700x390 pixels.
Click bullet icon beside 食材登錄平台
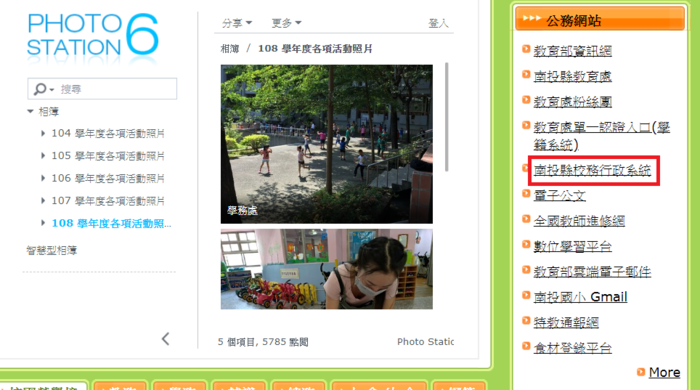(526, 346)
